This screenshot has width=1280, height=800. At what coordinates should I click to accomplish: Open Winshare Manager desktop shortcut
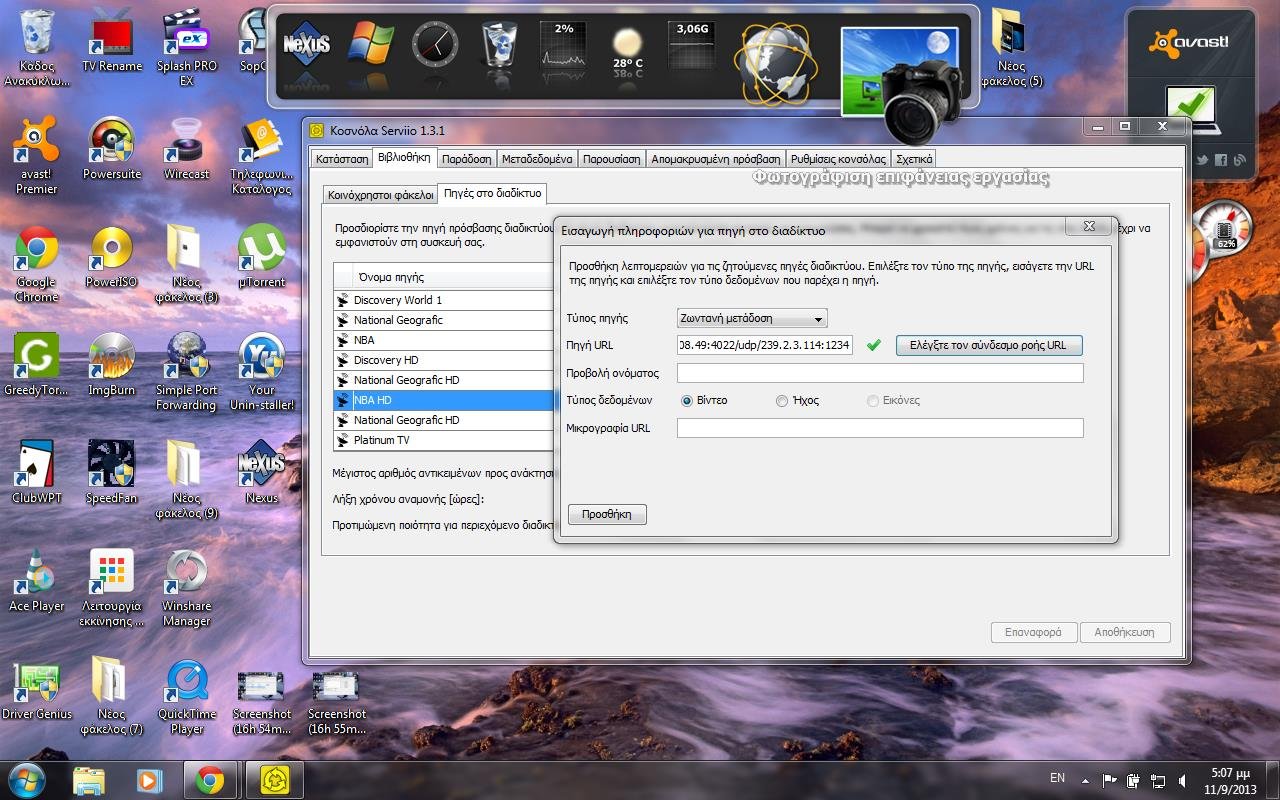point(187,587)
